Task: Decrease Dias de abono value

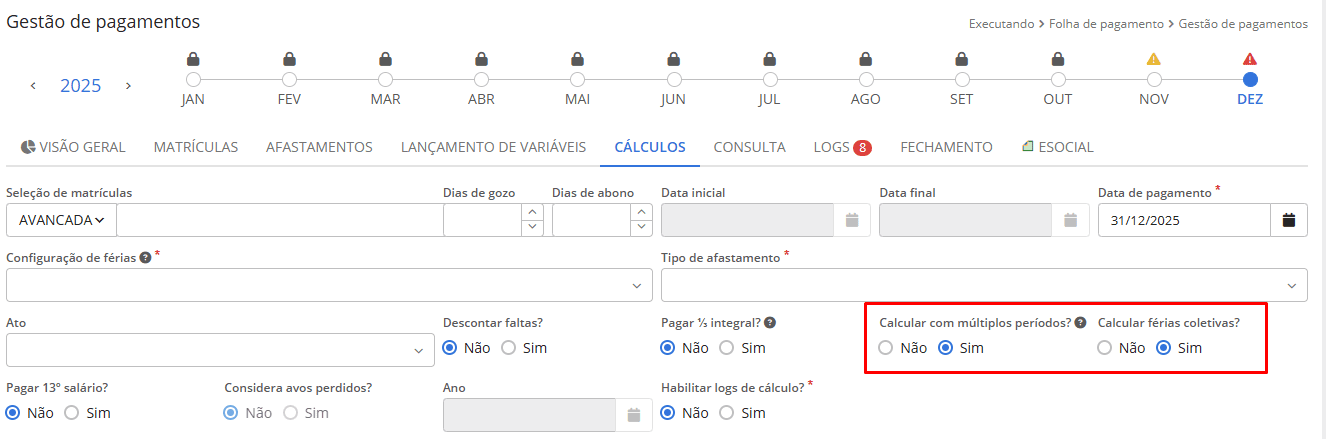Action: [642, 228]
